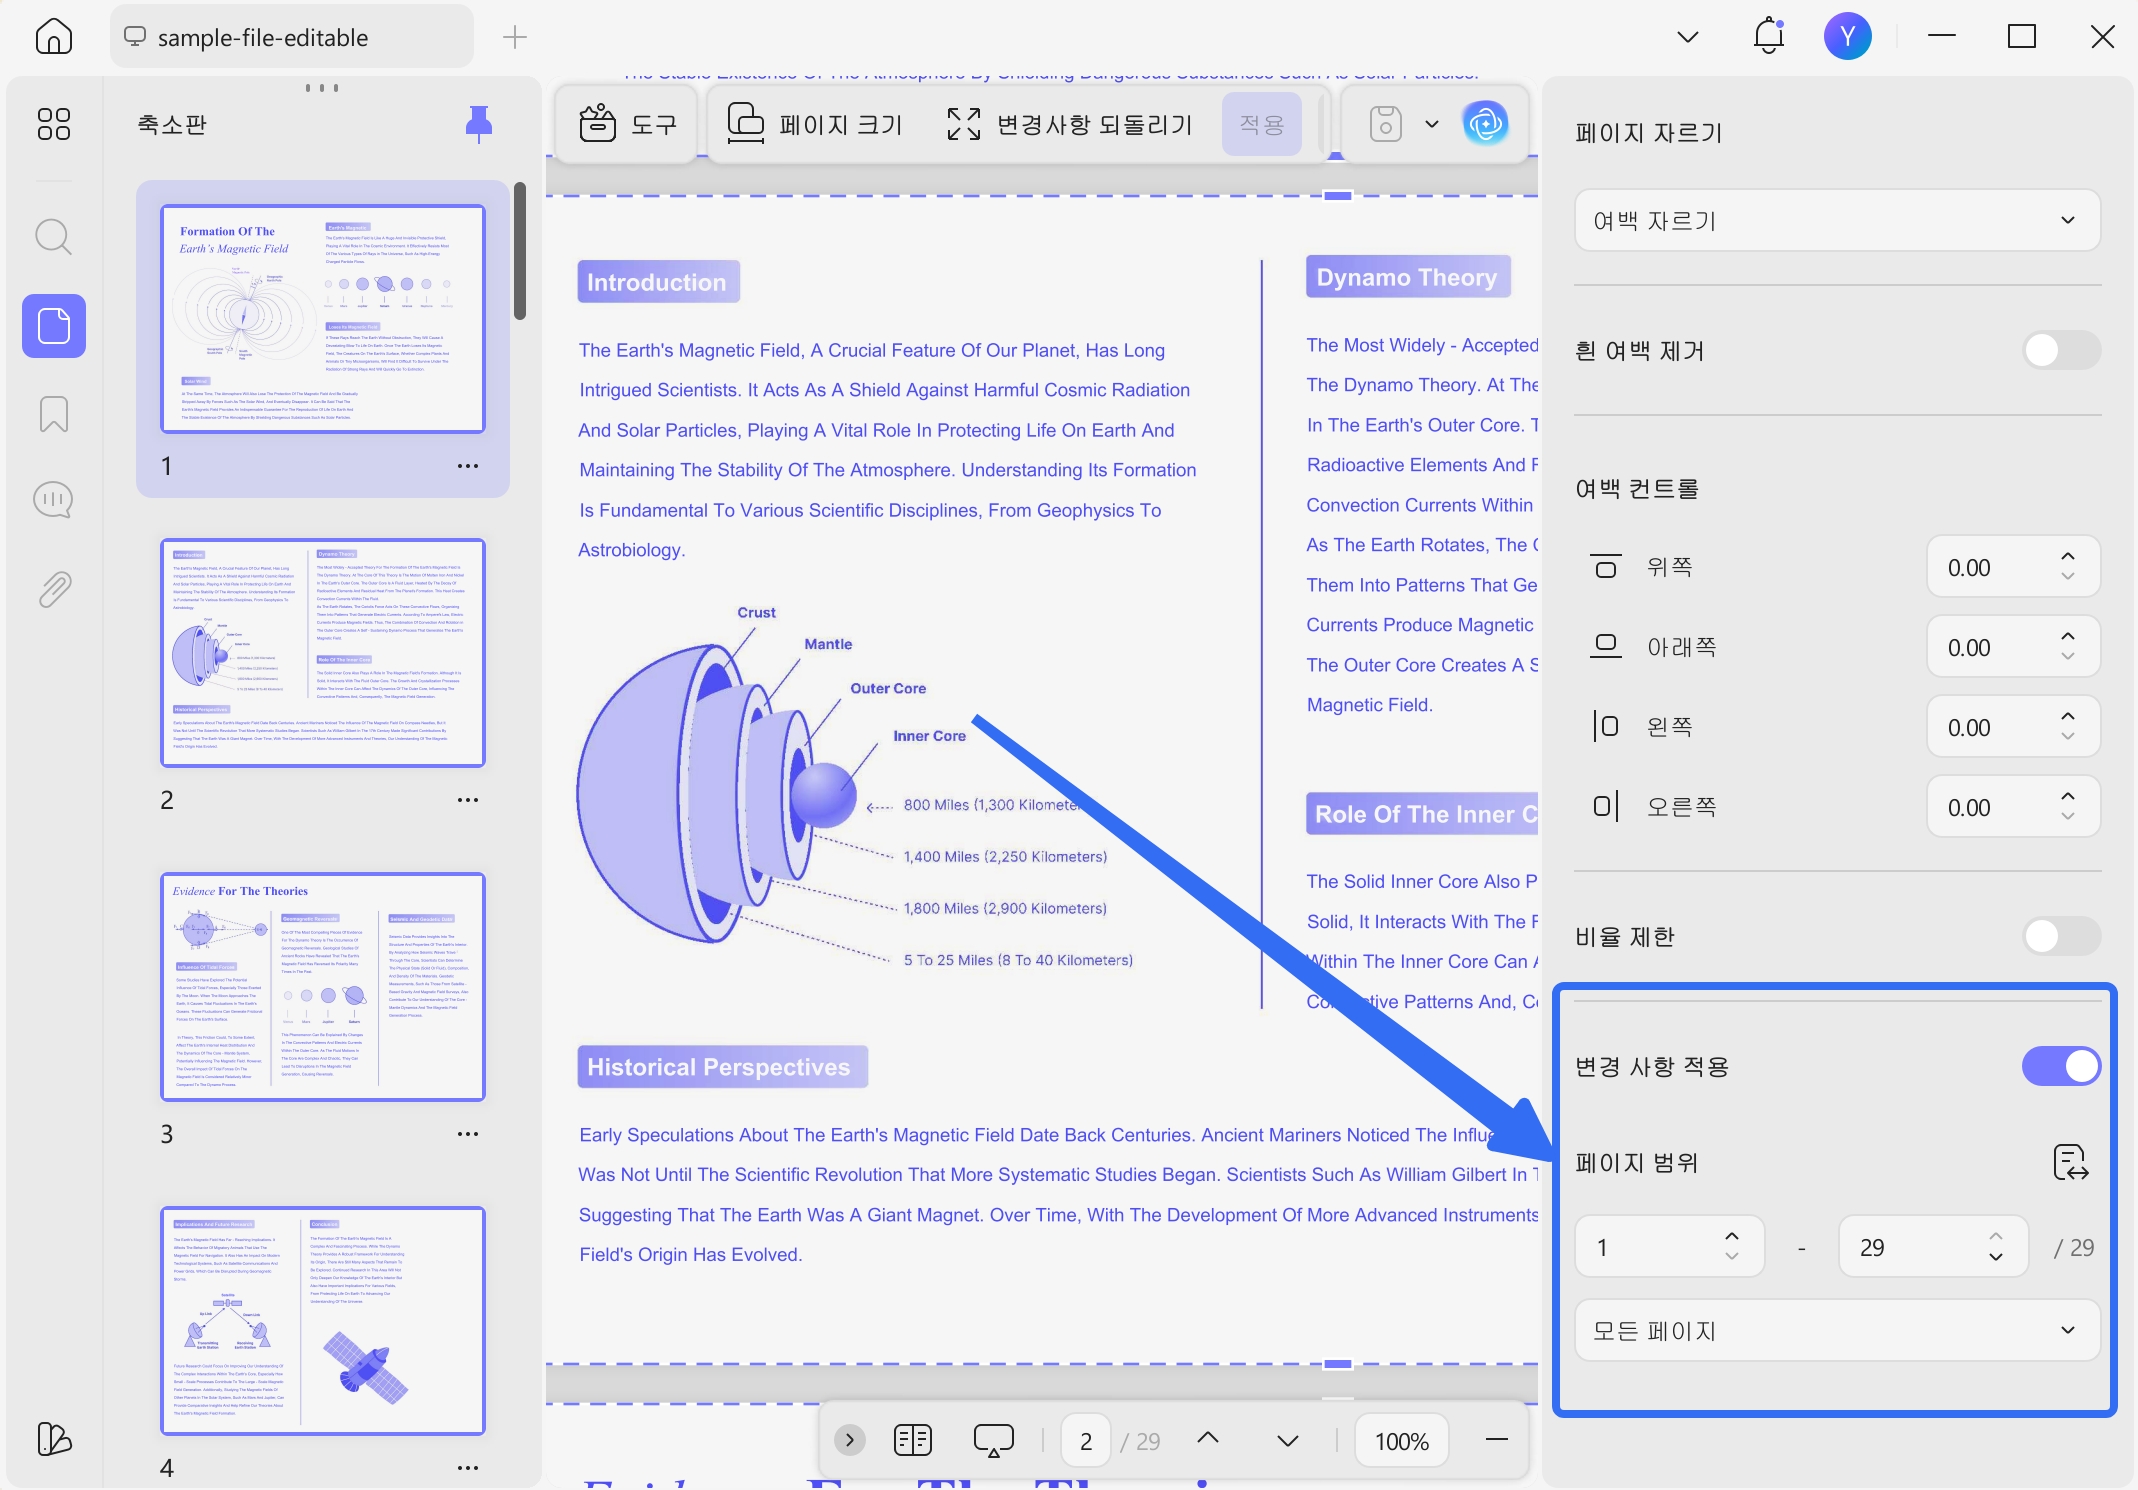Screen dimensions: 2138x1490
Task: Go to the next page arrow
Action: tap(1288, 1441)
